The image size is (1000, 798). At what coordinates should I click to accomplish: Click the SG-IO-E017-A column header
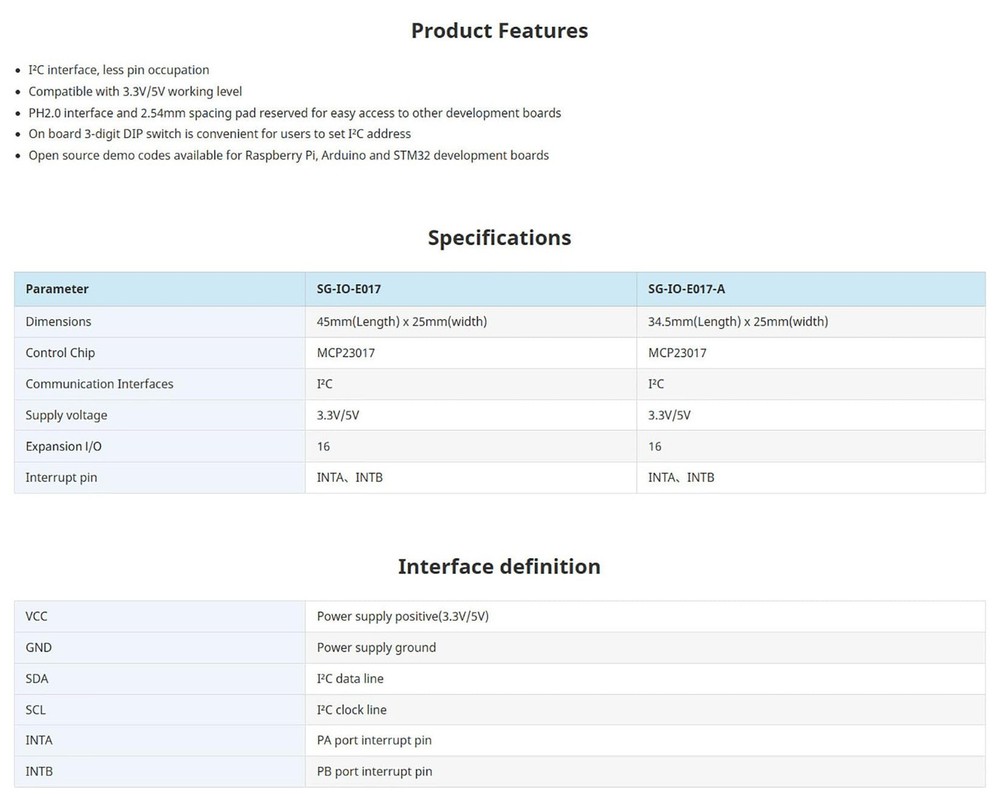click(686, 289)
